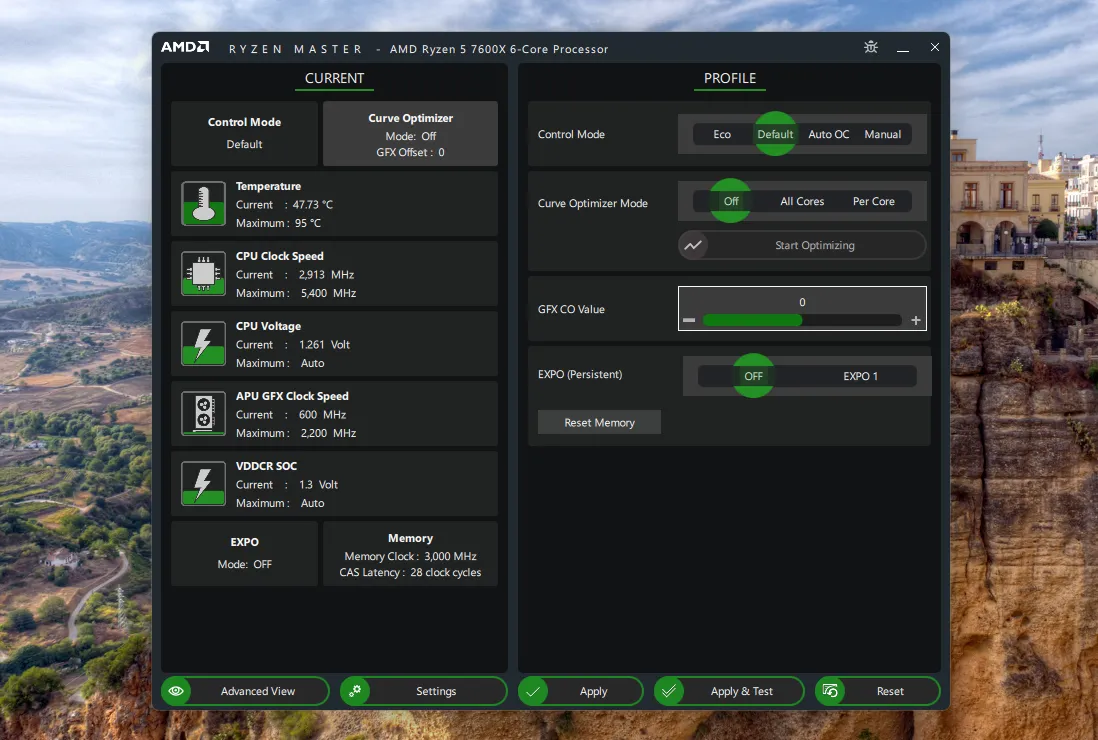The image size is (1098, 740).
Task: Click the Curve Optimizer status tile
Action: pyautogui.click(x=410, y=133)
